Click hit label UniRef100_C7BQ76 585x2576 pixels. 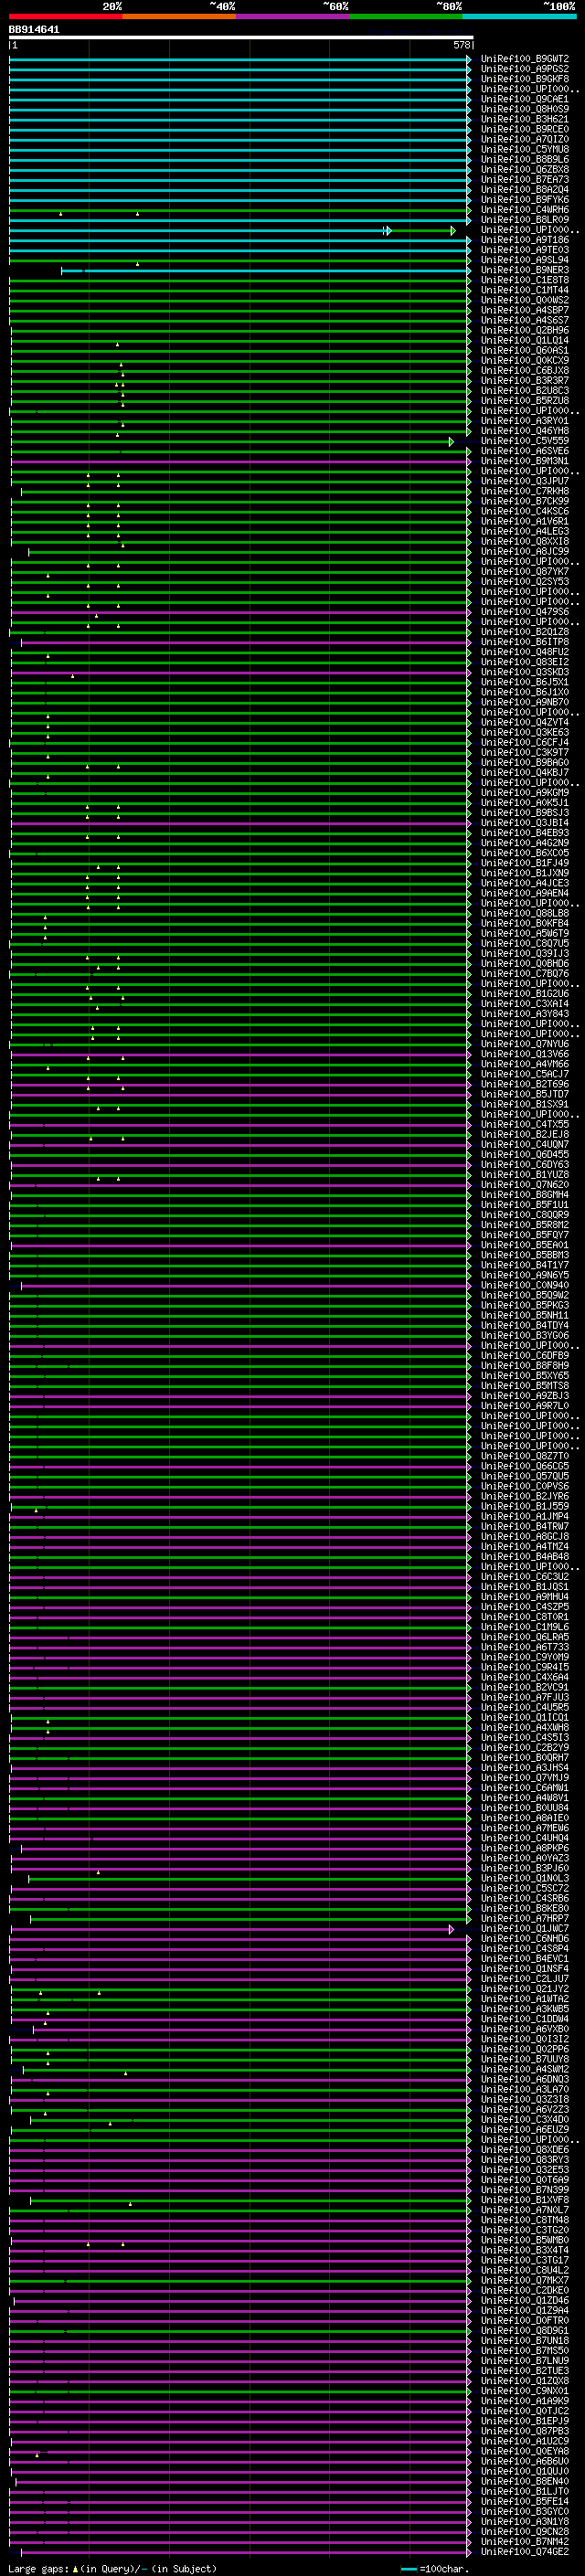[x=524, y=973]
